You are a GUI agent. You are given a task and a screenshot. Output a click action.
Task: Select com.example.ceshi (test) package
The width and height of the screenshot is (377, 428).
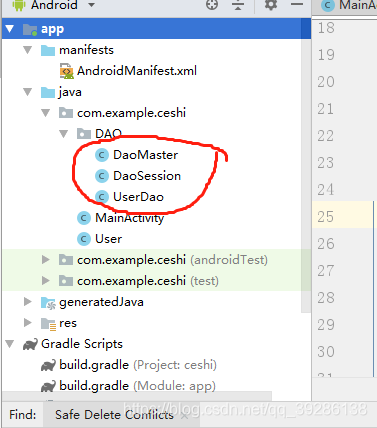point(148,281)
